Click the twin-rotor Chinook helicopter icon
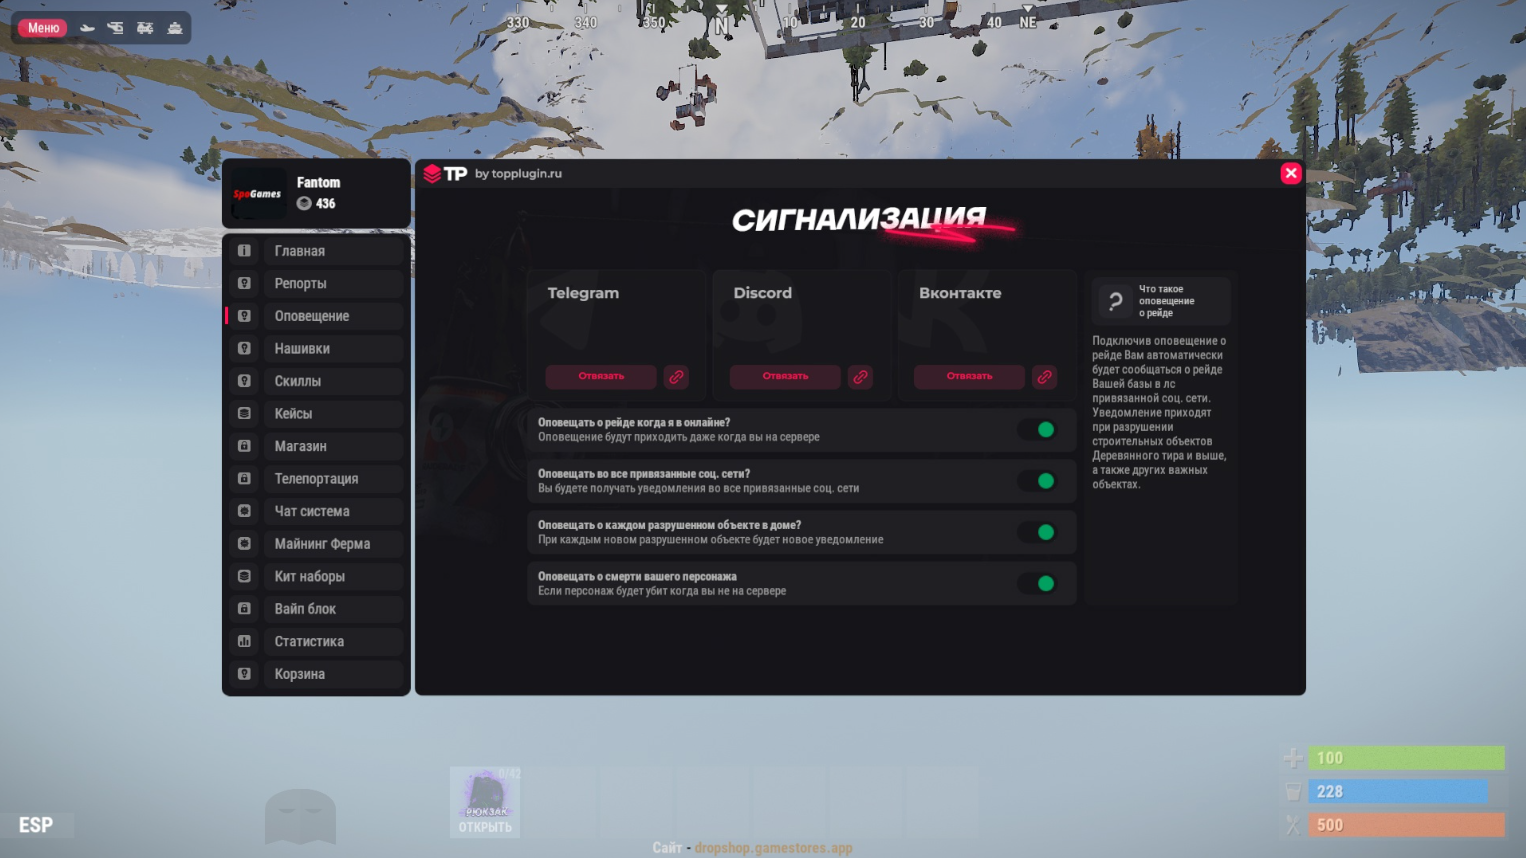Viewport: 1526px width, 858px height. click(x=145, y=28)
